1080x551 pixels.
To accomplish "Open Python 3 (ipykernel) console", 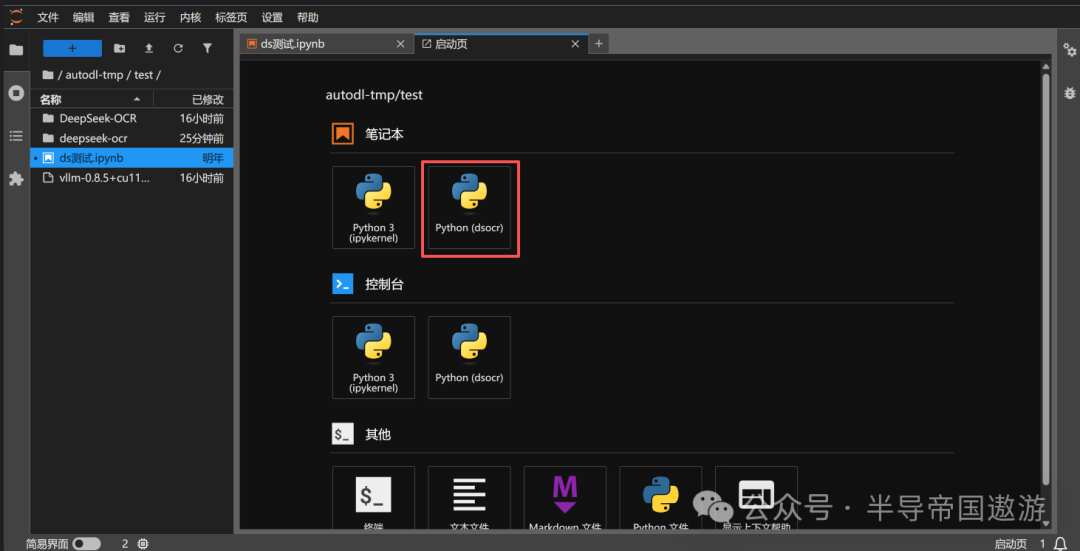I will (x=373, y=357).
